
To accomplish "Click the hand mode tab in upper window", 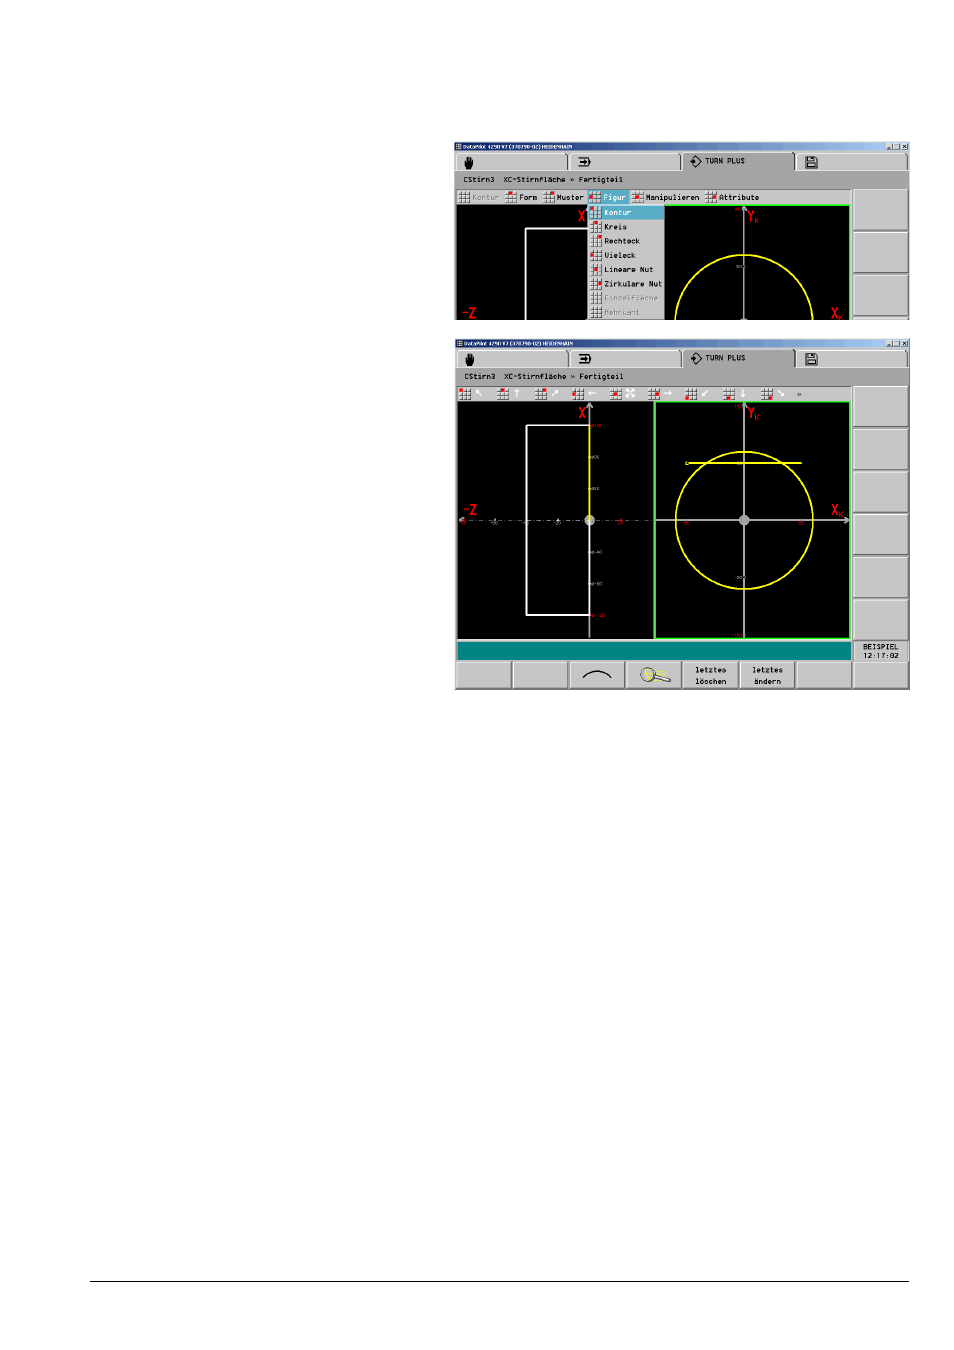I will click(512, 162).
